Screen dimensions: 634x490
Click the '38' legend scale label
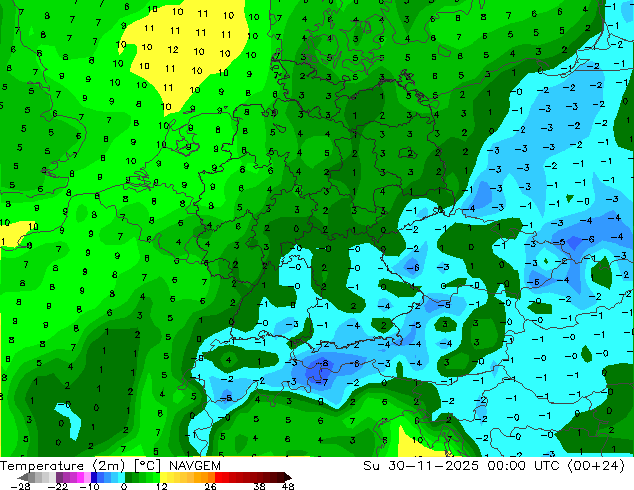[x=260, y=486]
